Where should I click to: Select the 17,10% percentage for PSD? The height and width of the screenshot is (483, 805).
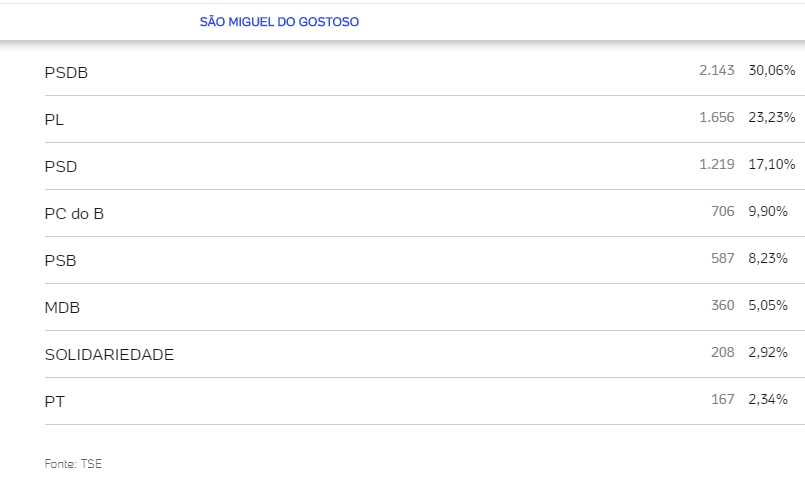pyautogui.click(x=771, y=165)
